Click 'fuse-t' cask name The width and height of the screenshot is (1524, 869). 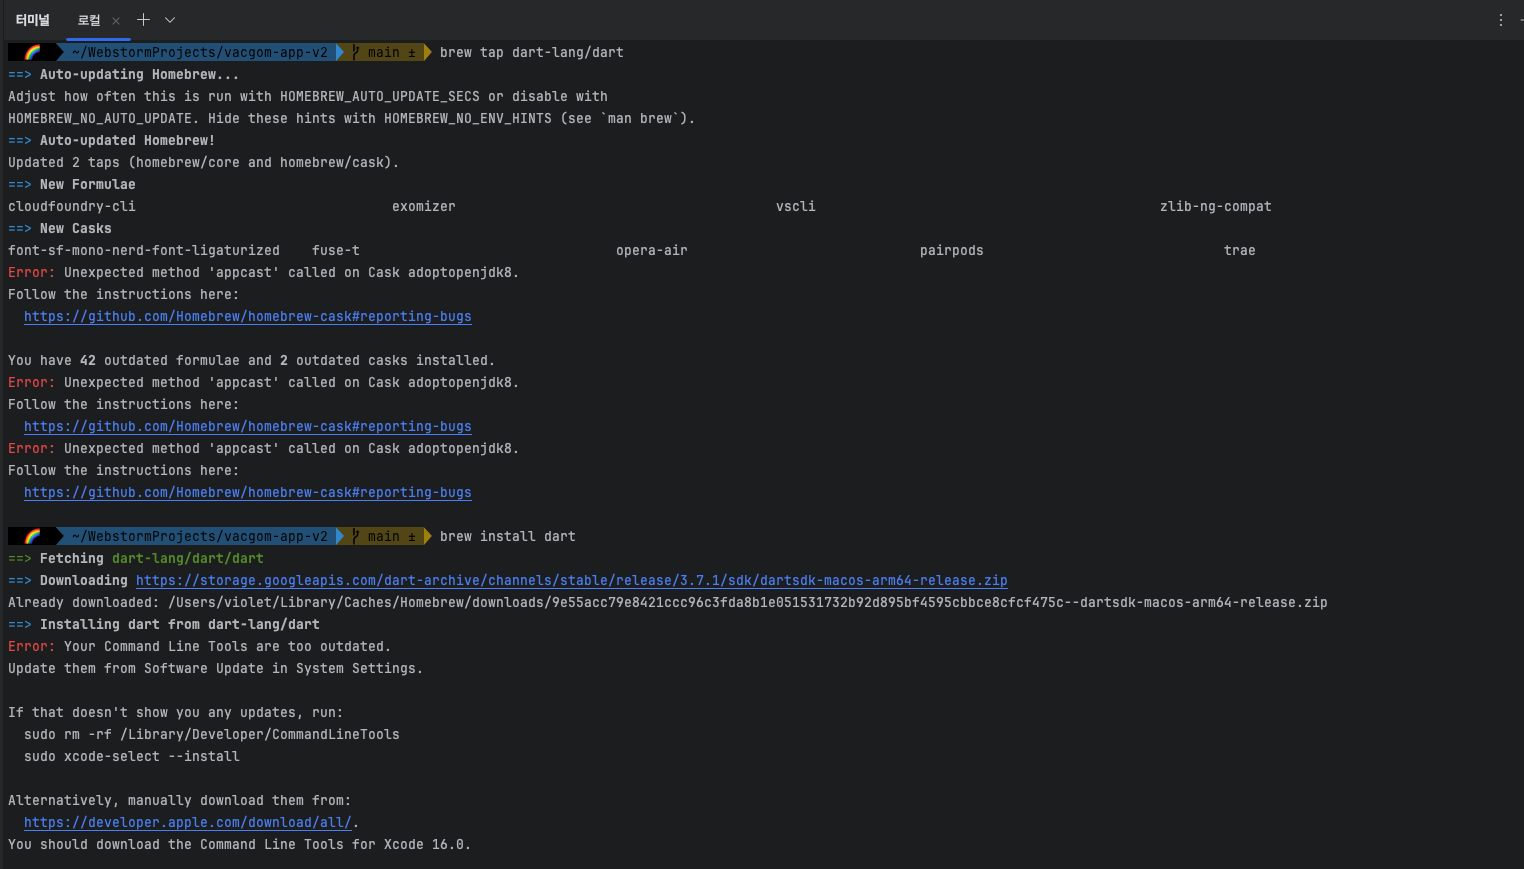pos(336,251)
